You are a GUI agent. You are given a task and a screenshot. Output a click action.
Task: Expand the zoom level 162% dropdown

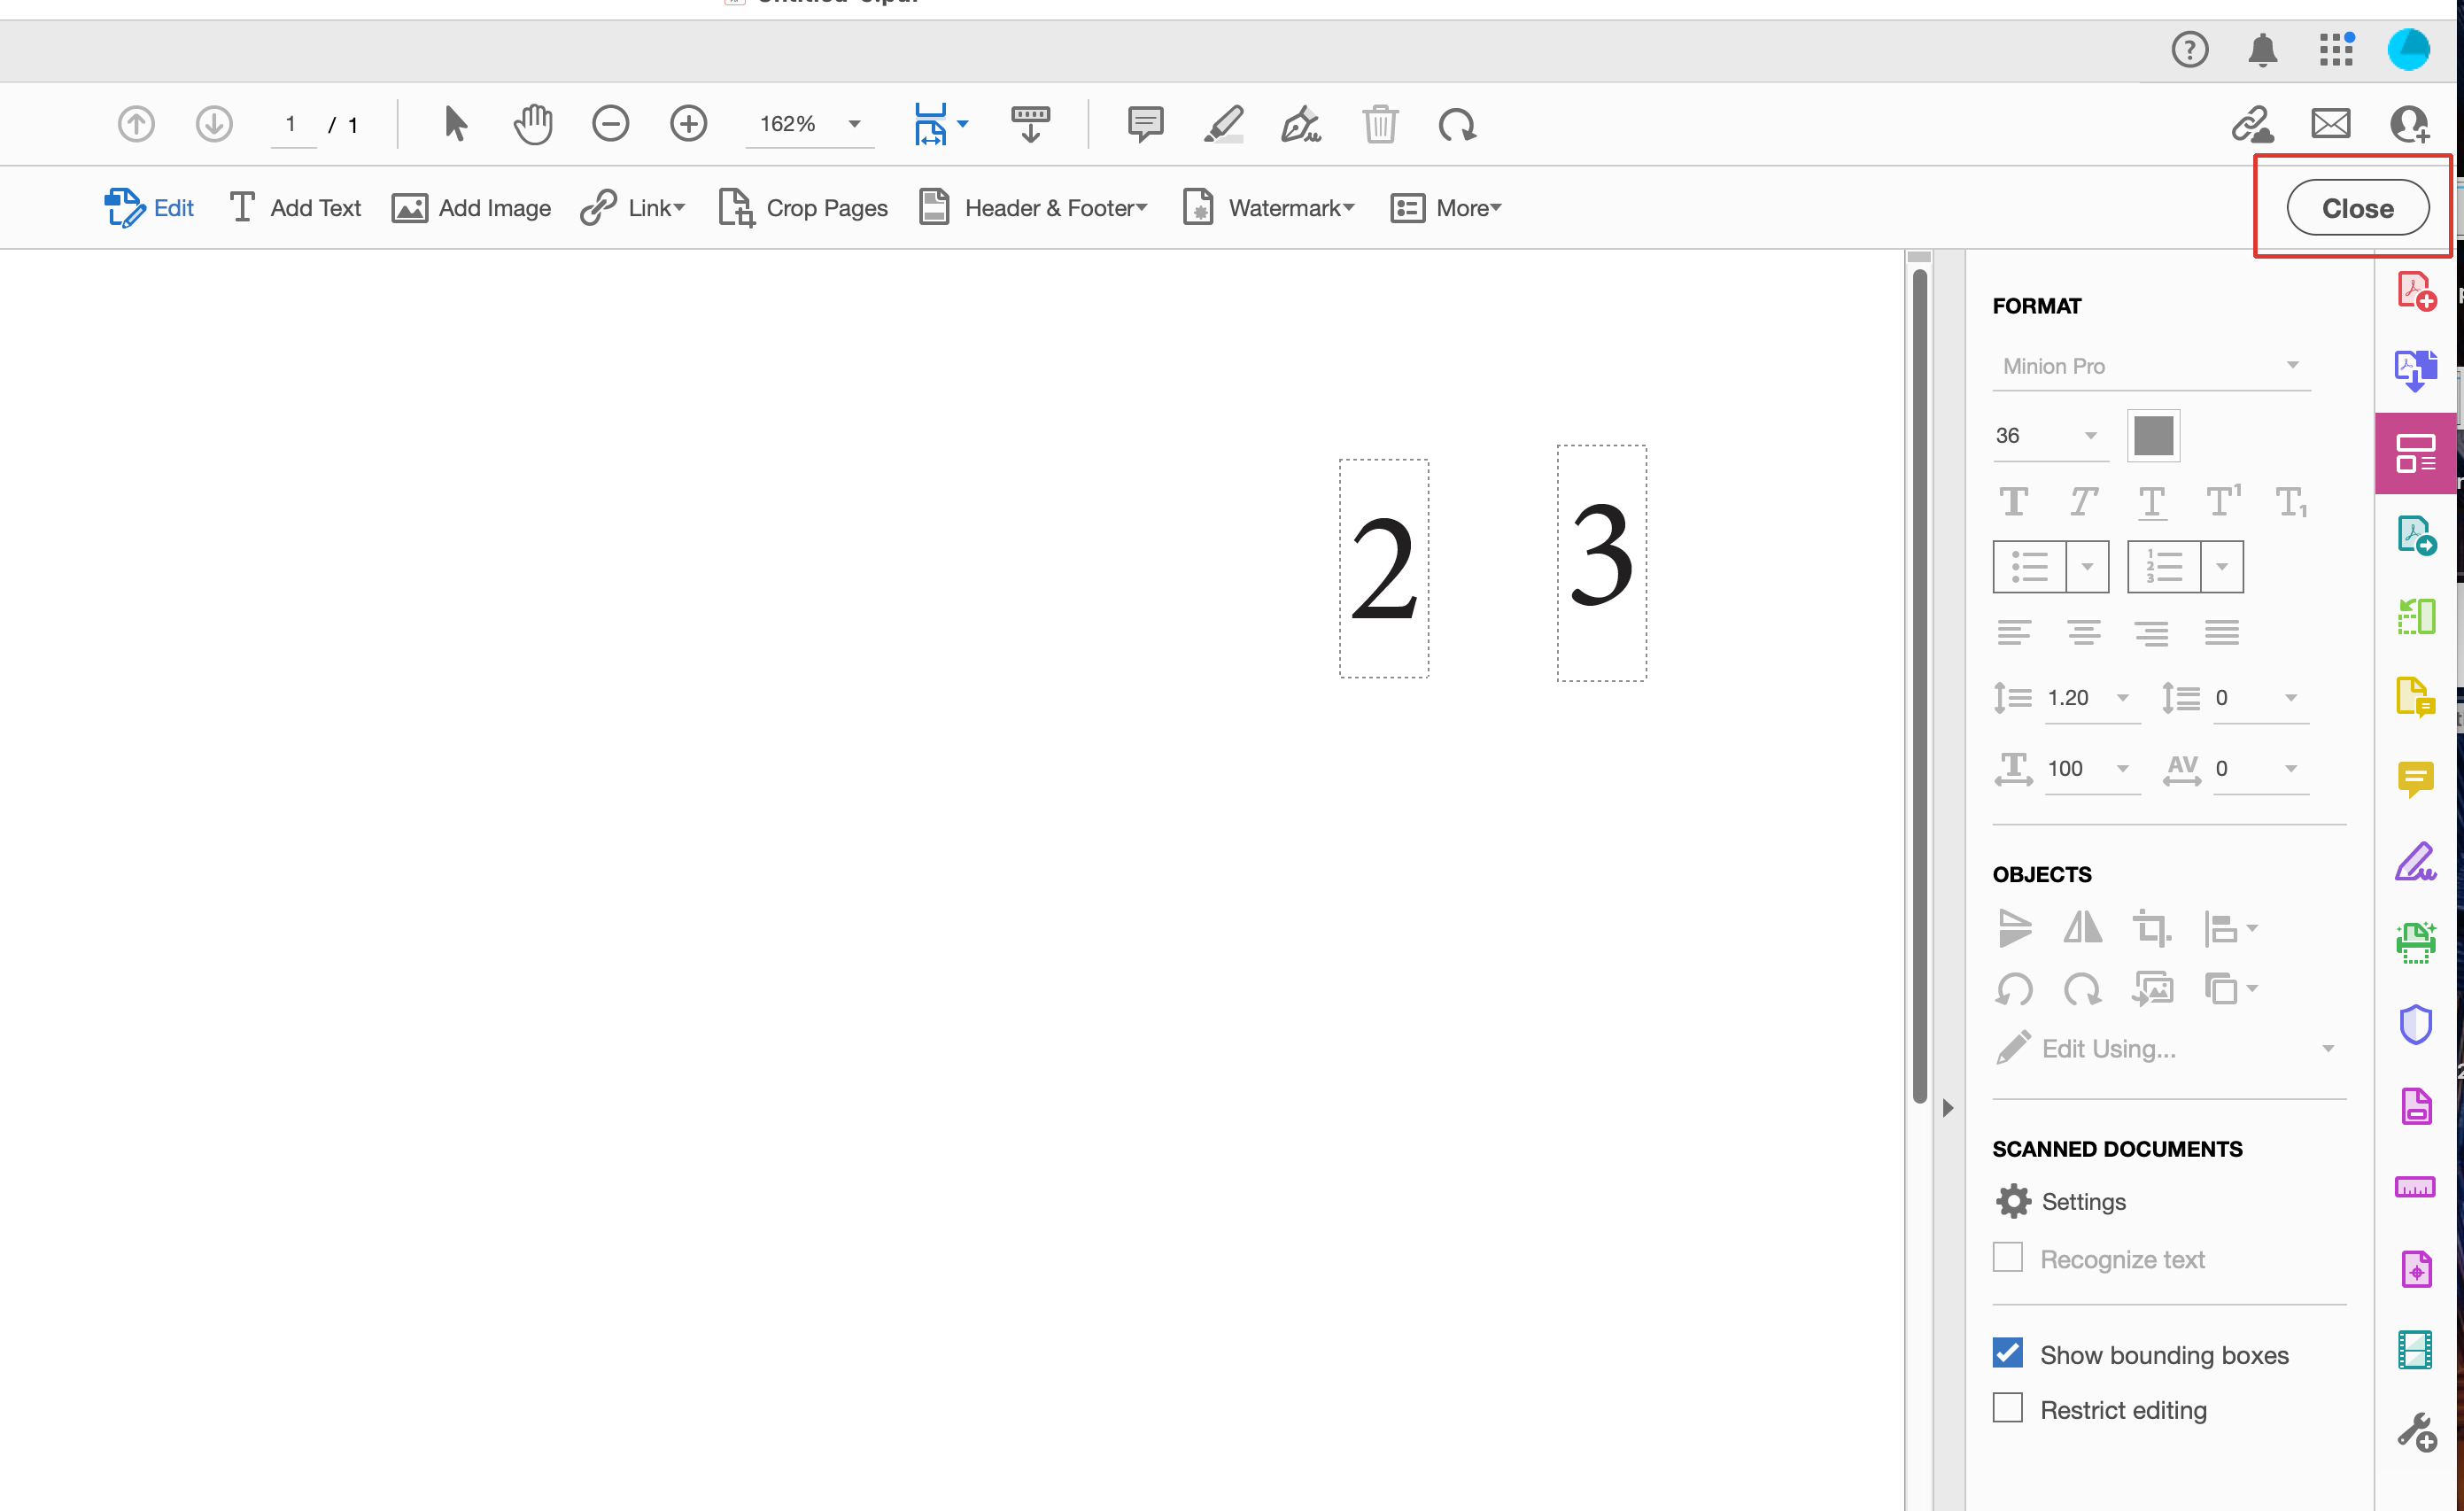(853, 123)
